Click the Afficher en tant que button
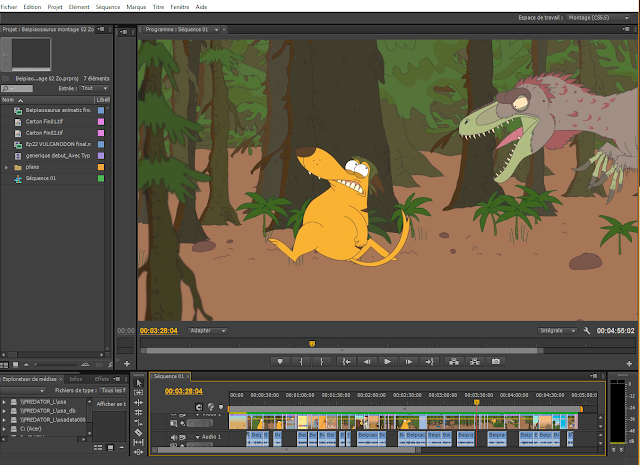Image resolution: width=640 pixels, height=465 pixels. coord(110,404)
